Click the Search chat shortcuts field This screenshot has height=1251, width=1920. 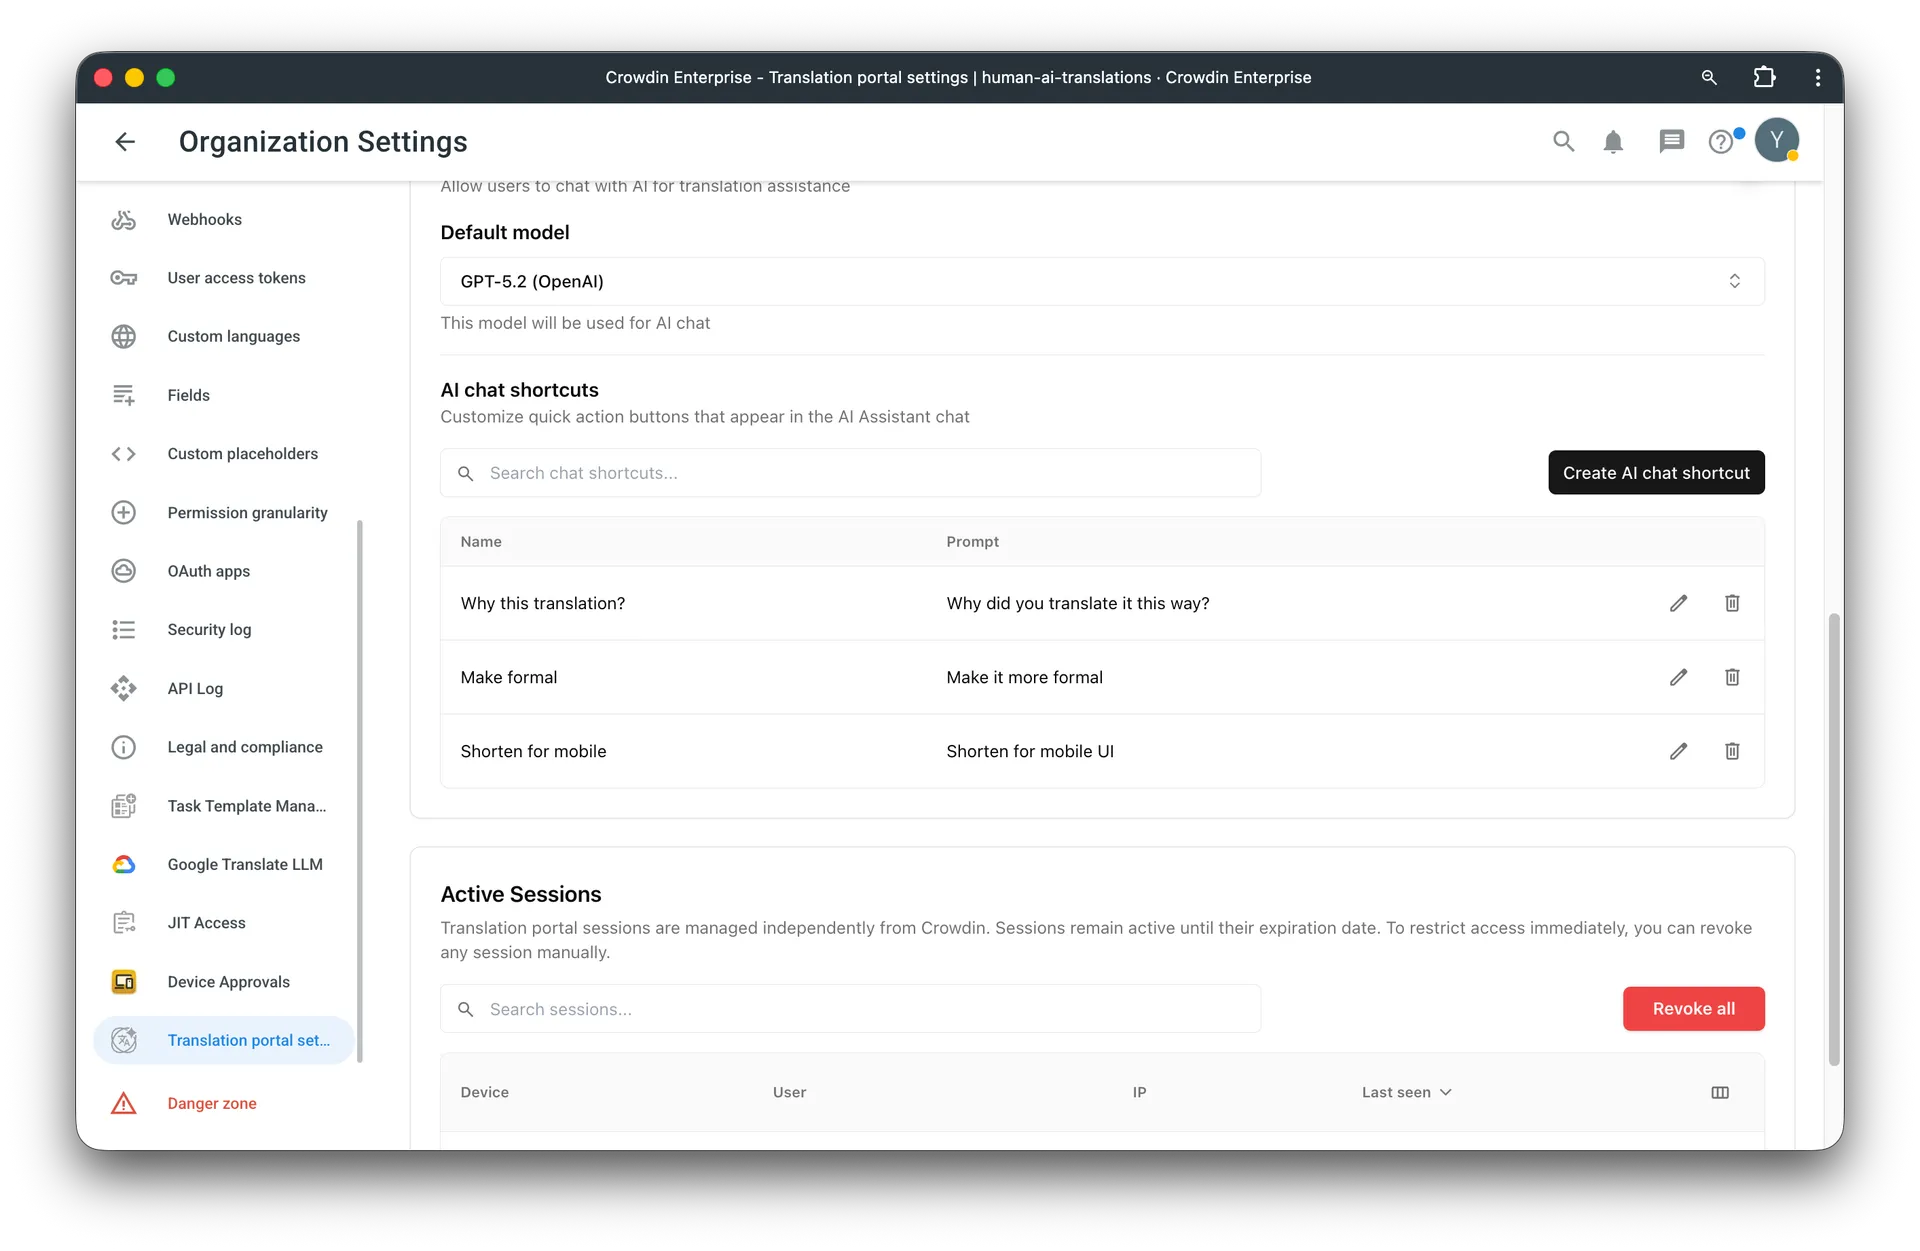(850, 473)
